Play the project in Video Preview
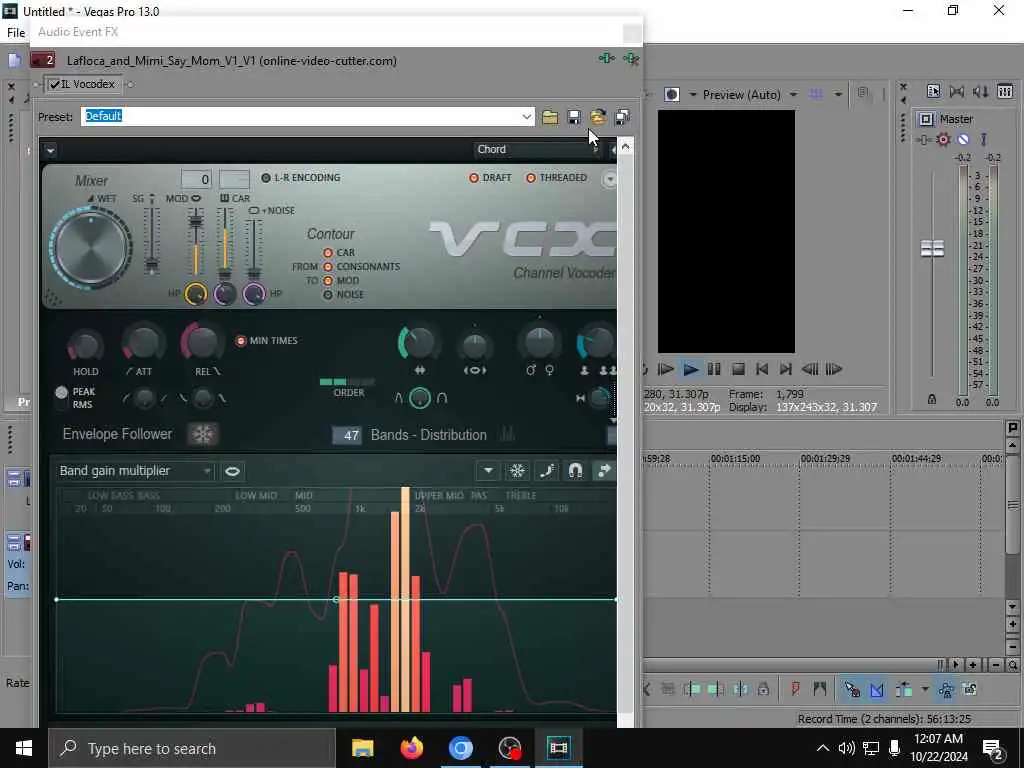1024x768 pixels. [x=690, y=369]
